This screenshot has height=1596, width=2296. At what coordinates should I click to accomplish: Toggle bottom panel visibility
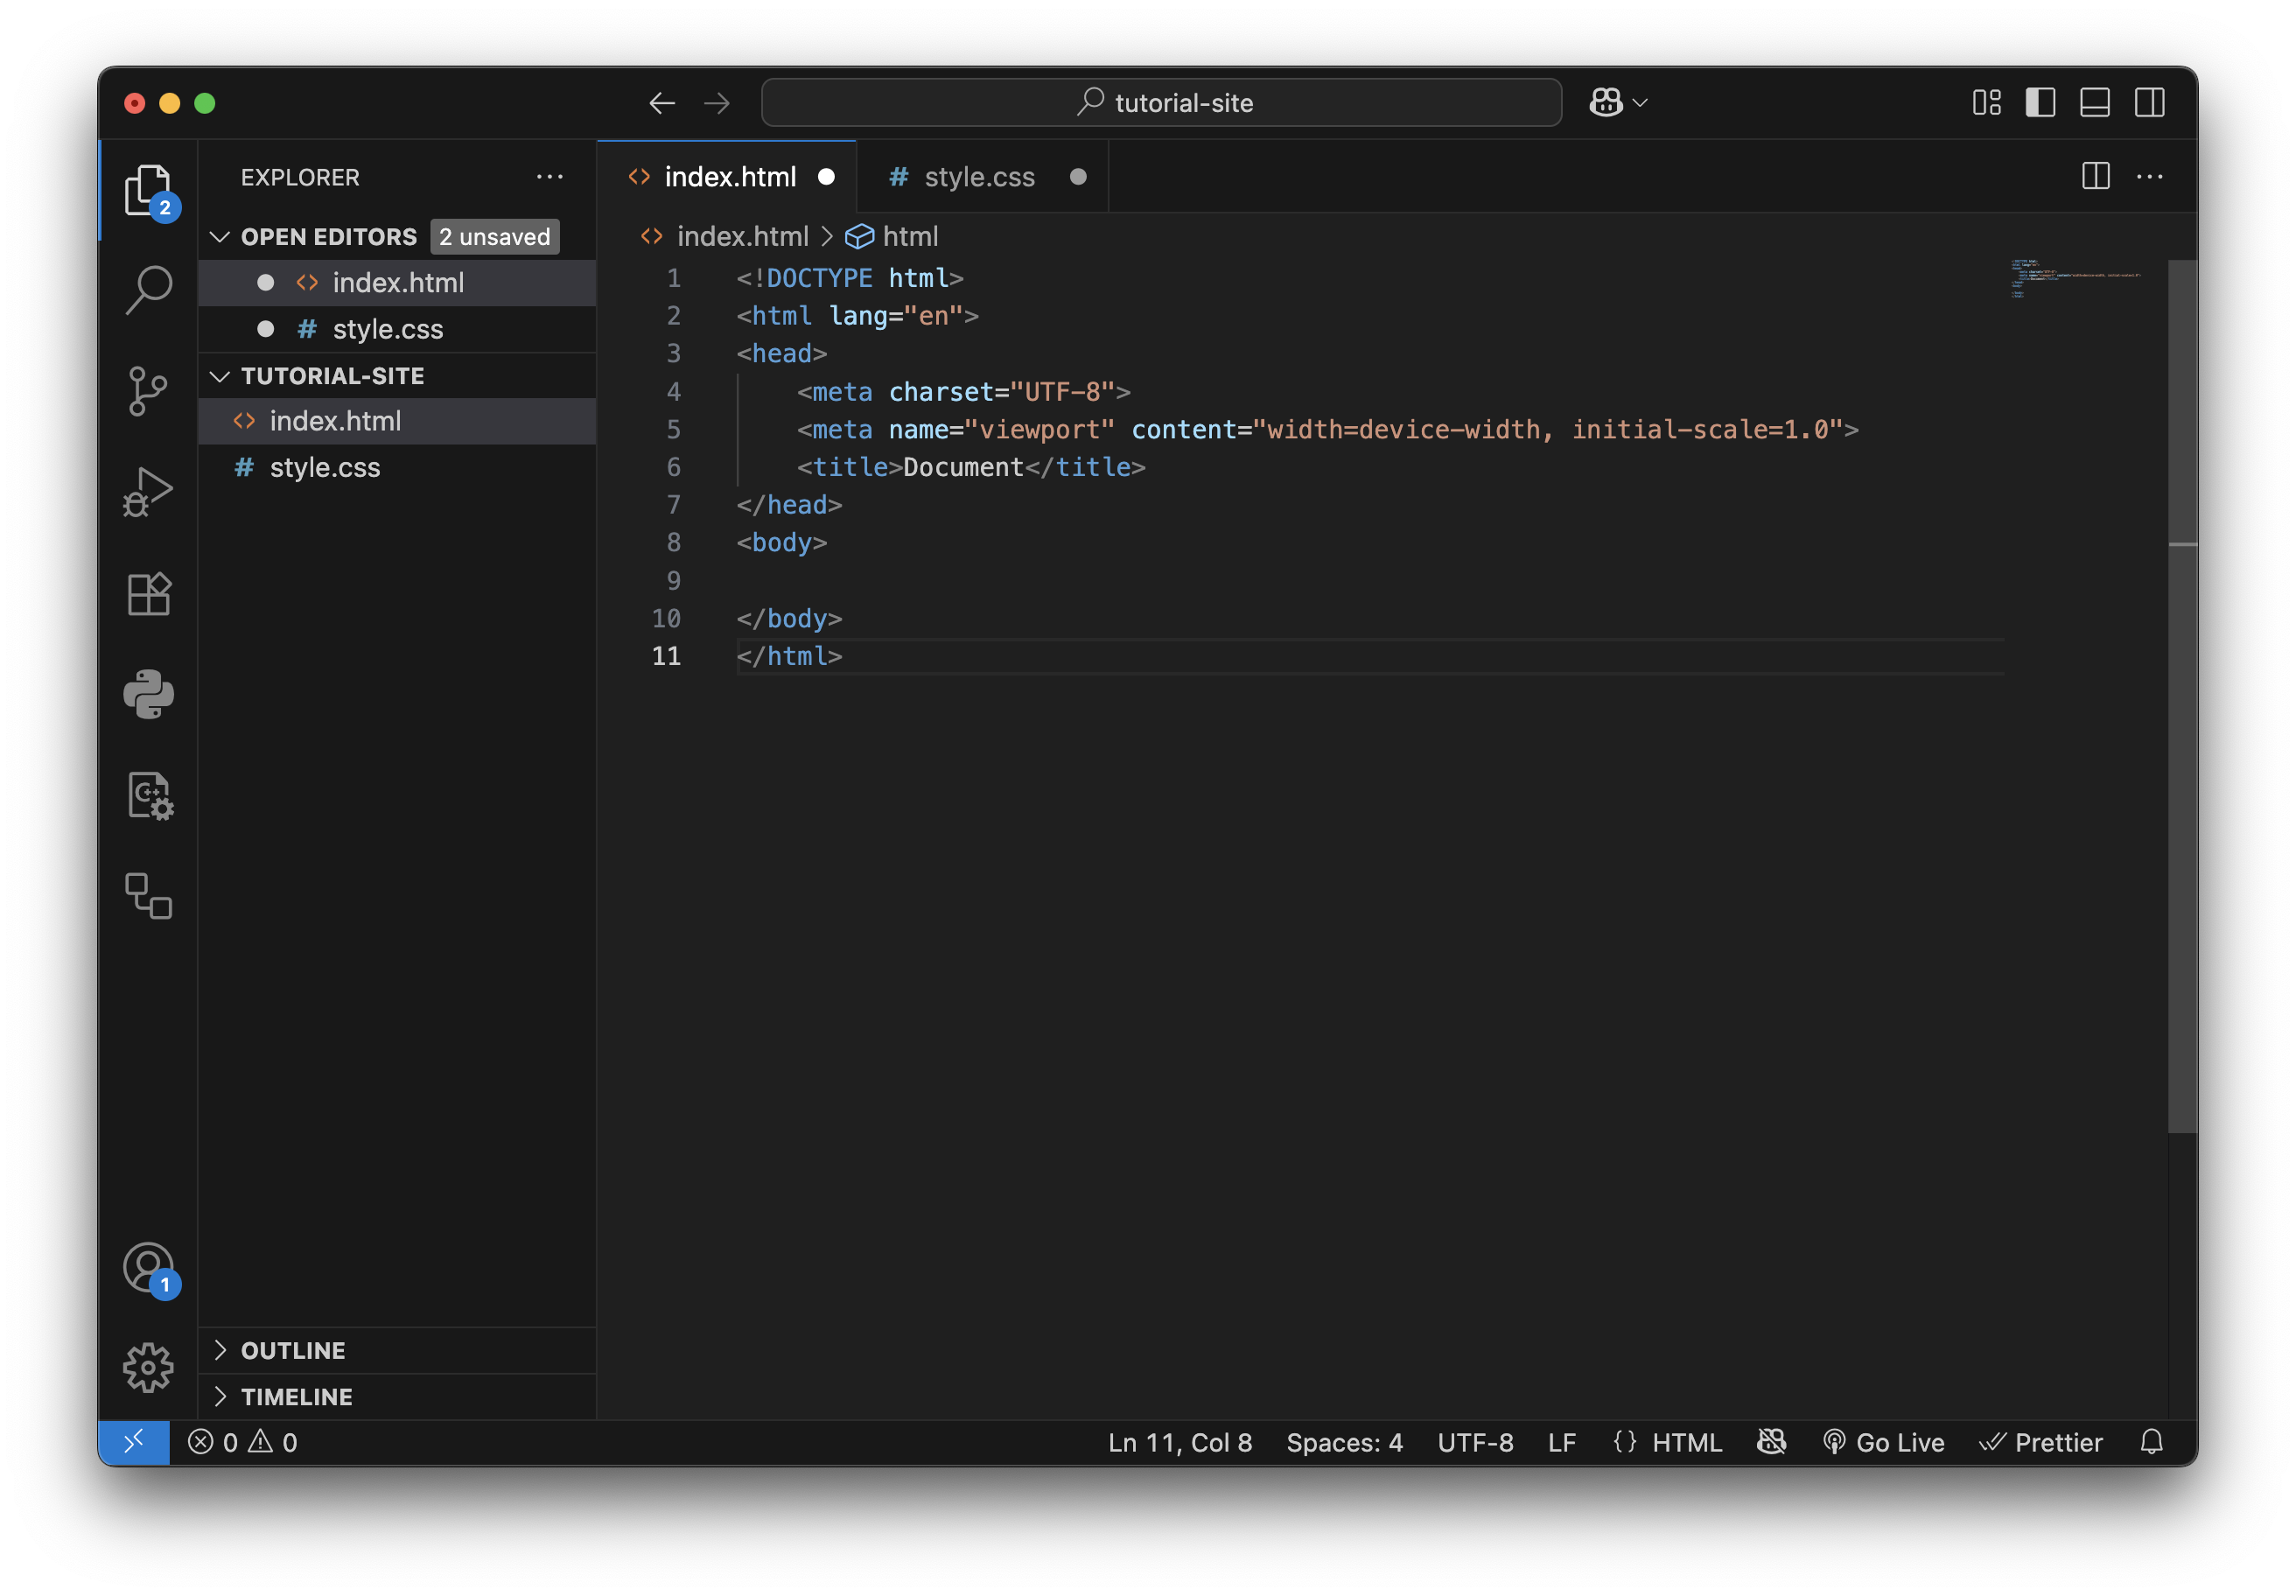coord(2095,102)
